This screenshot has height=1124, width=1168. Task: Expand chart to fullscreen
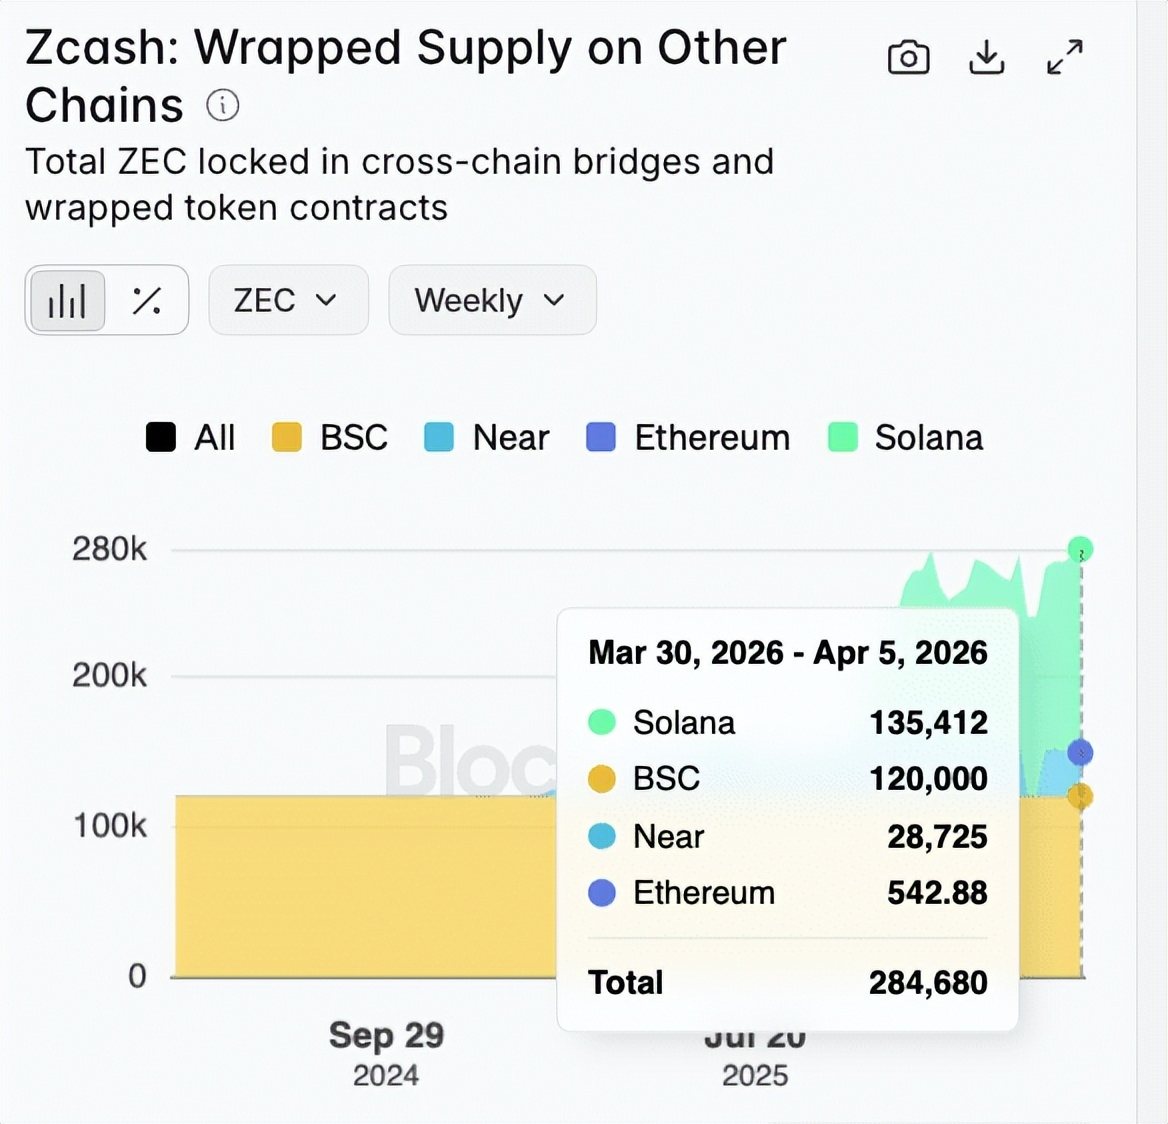click(x=1065, y=58)
